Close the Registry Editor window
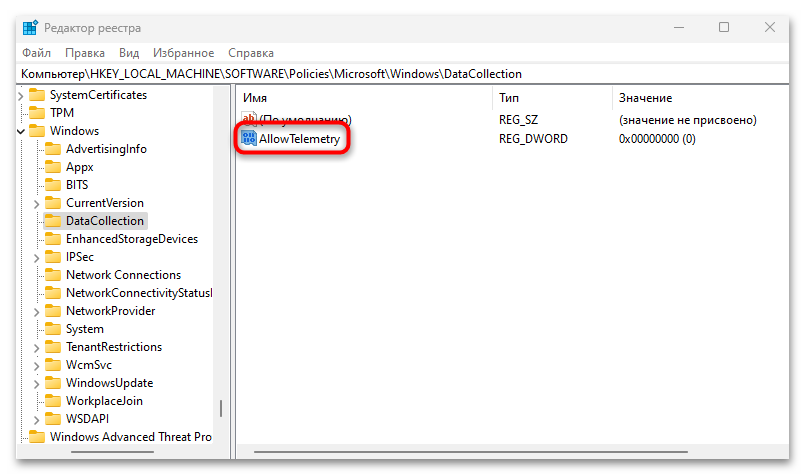 click(770, 27)
